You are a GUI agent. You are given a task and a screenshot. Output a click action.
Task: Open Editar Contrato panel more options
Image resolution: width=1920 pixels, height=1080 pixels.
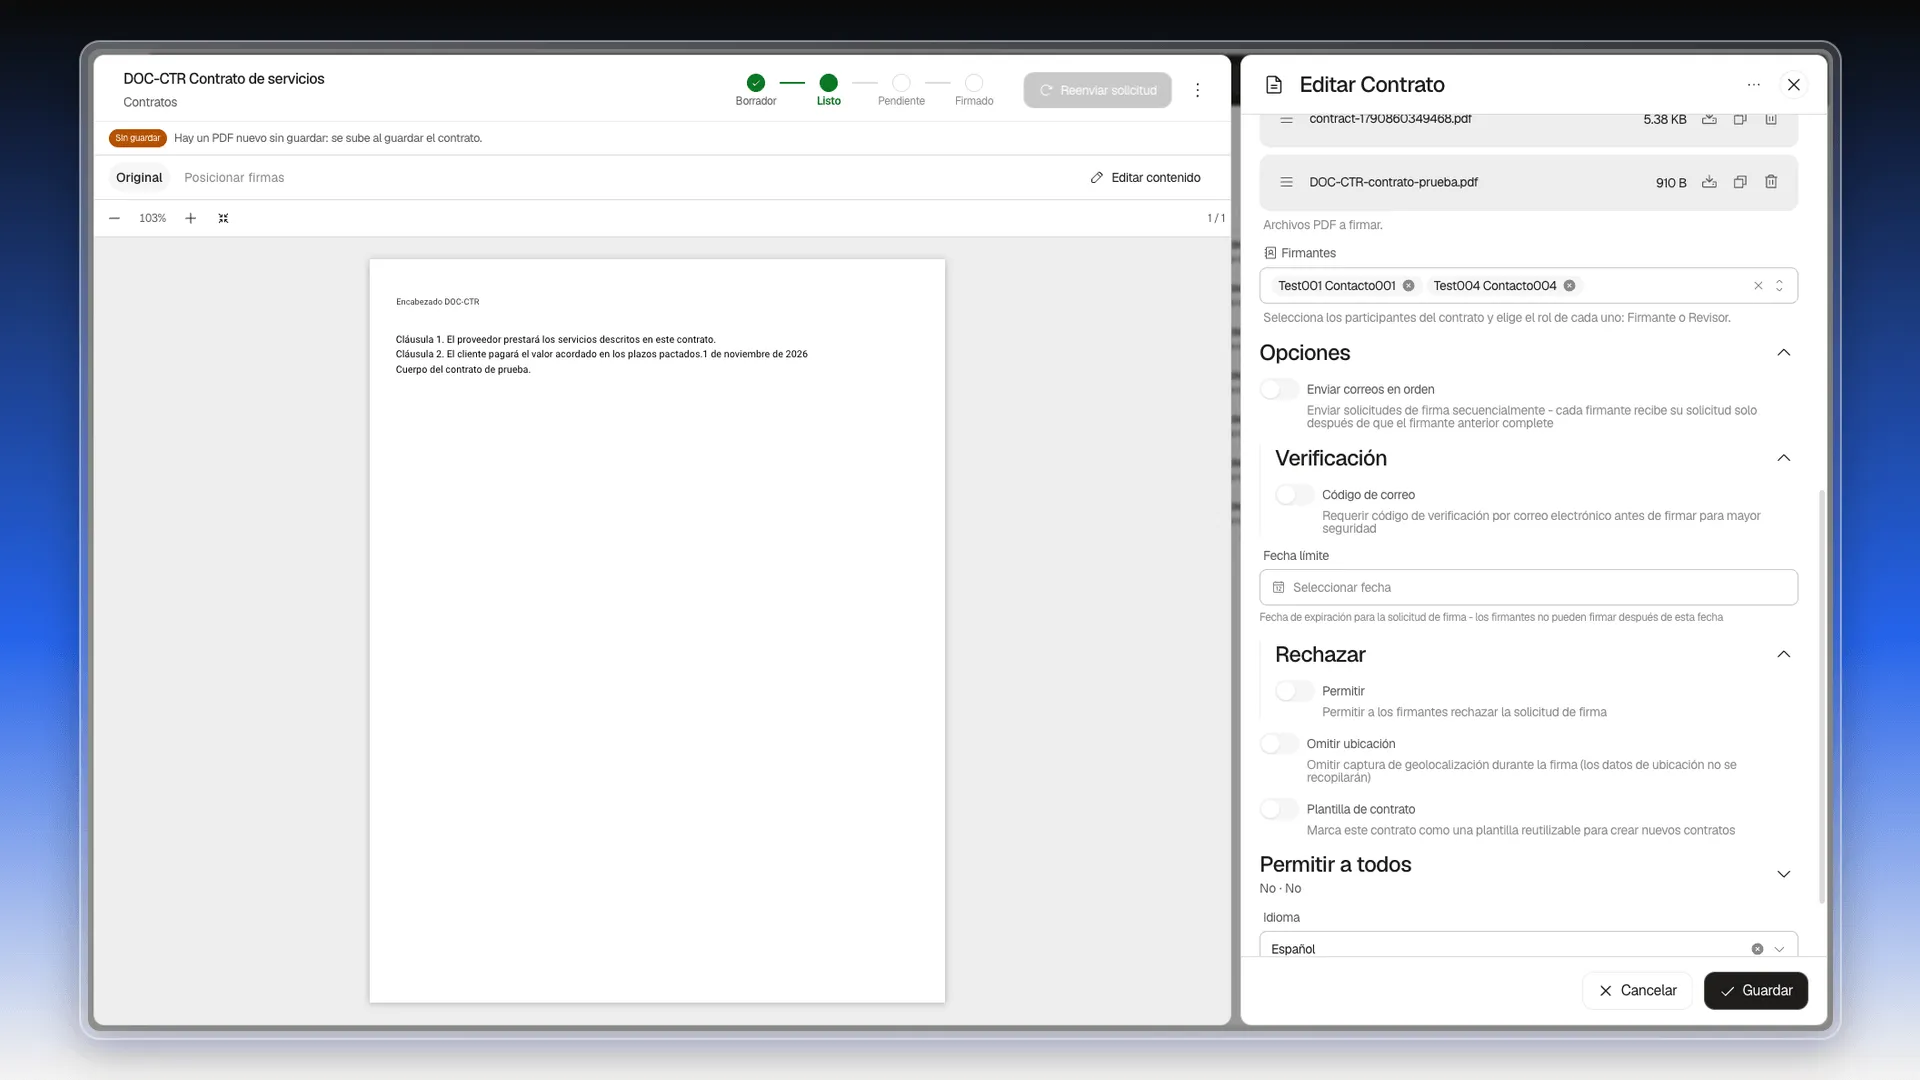[1753, 85]
